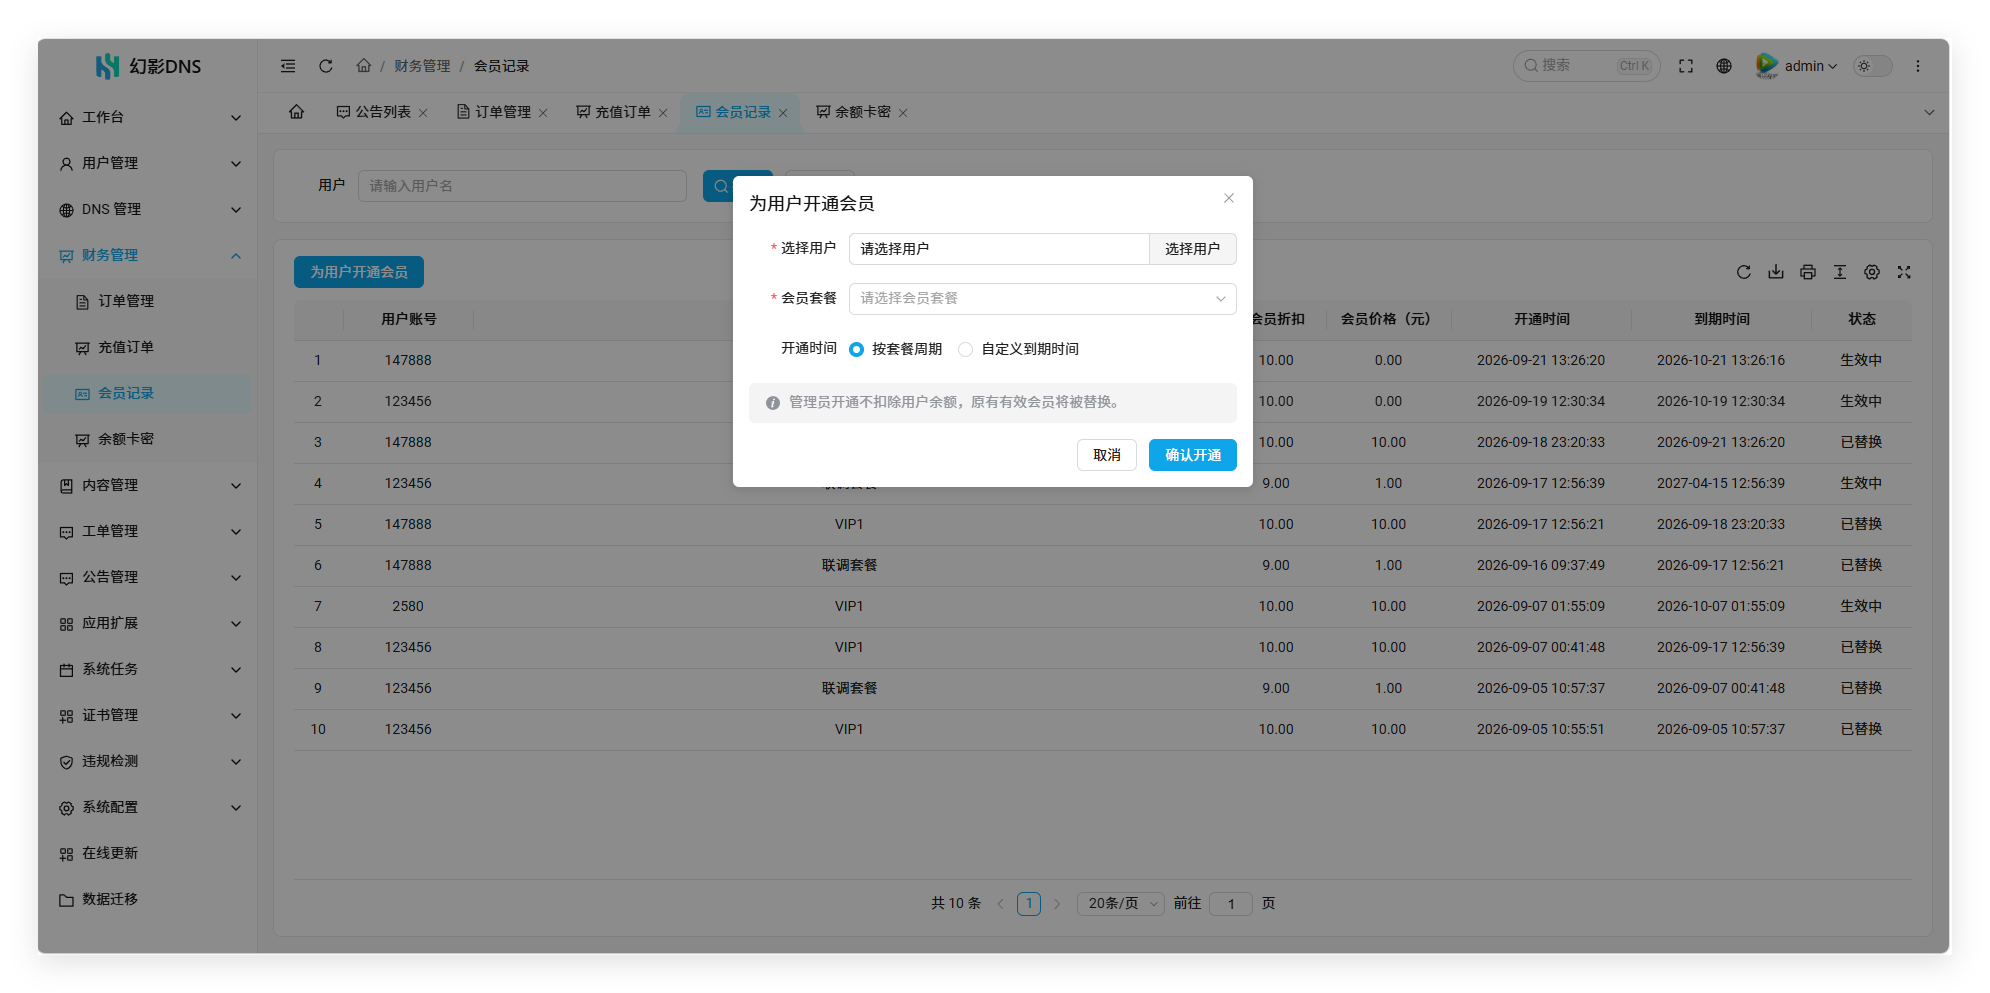Open the admin user dropdown

click(1797, 66)
